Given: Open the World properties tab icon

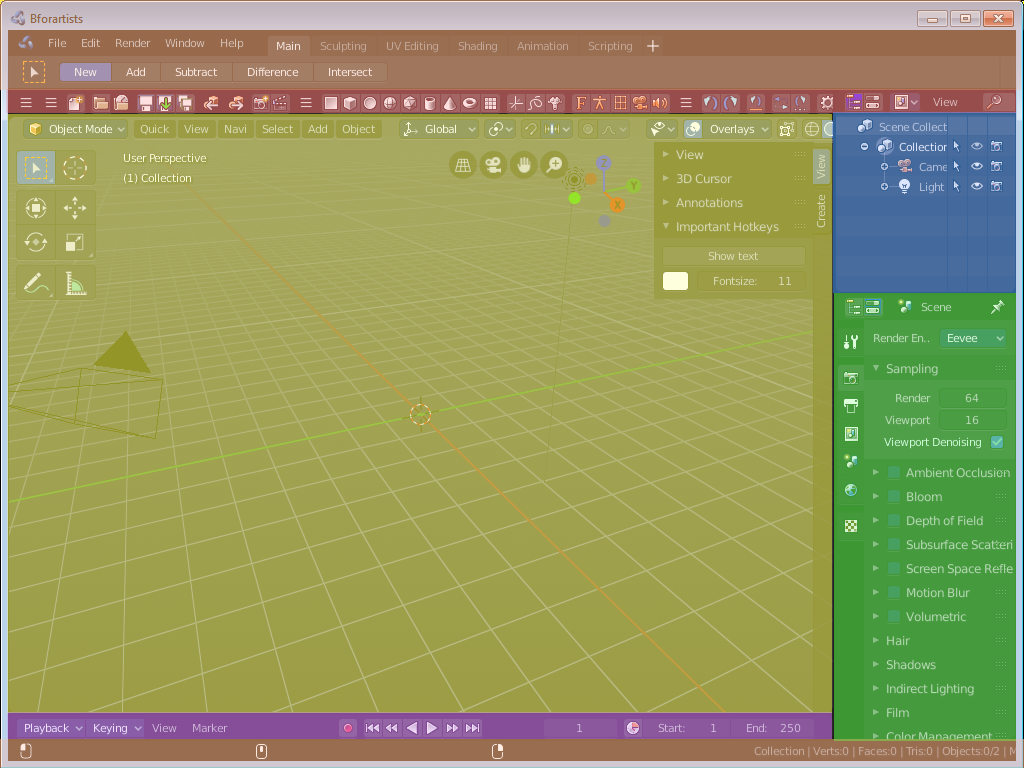Looking at the screenshot, I should coord(850,490).
